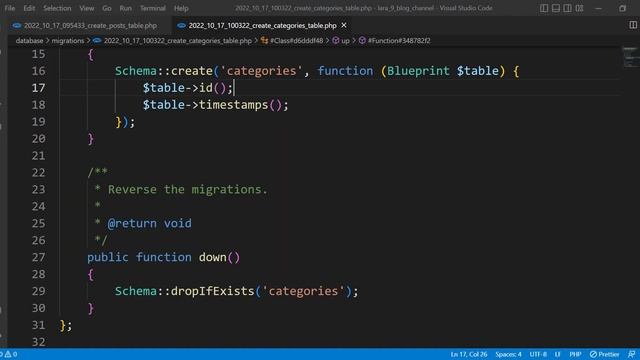The image size is (640, 360).
Task: Click line number 17 in gutter
Action: click(38, 88)
